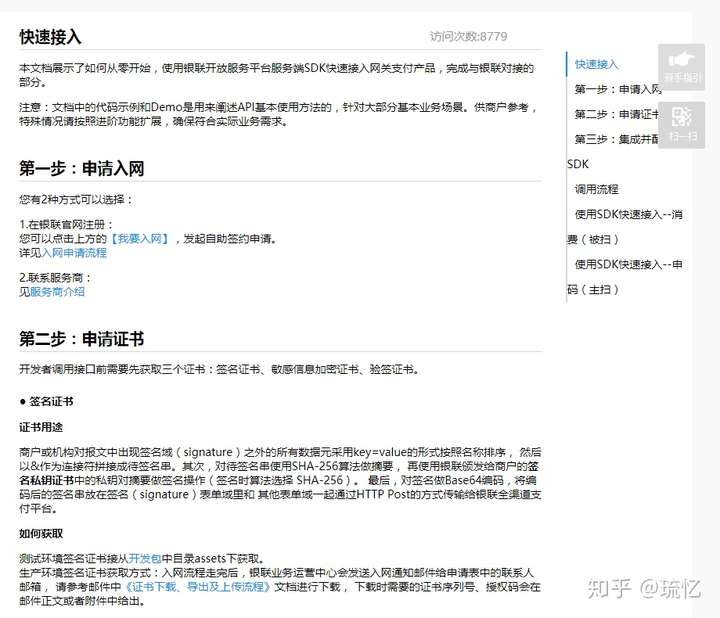Screen dimensions: 720x618
Task: Click the 快速接入 page heading
Action: point(51,37)
